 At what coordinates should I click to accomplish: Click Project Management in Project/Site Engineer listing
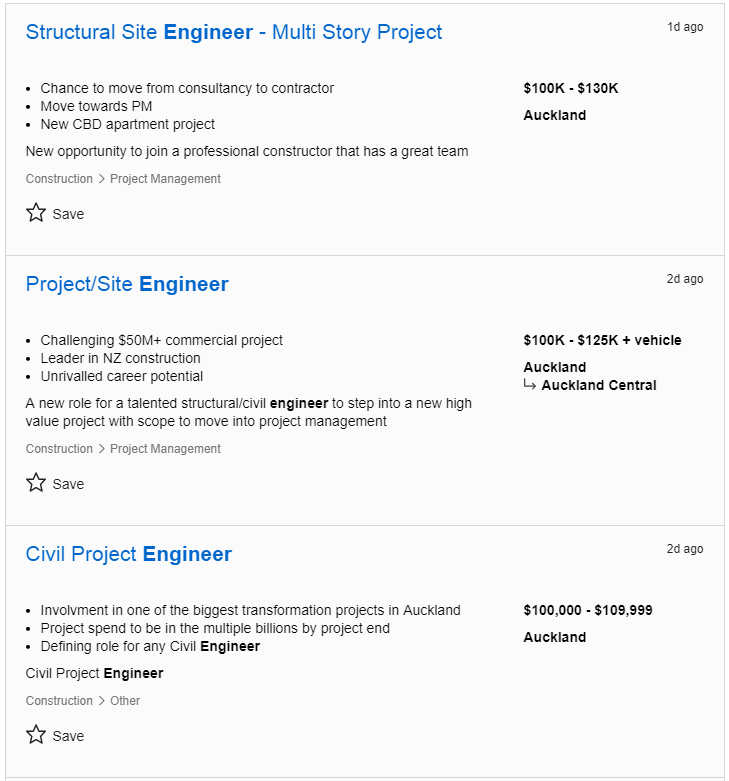(165, 449)
